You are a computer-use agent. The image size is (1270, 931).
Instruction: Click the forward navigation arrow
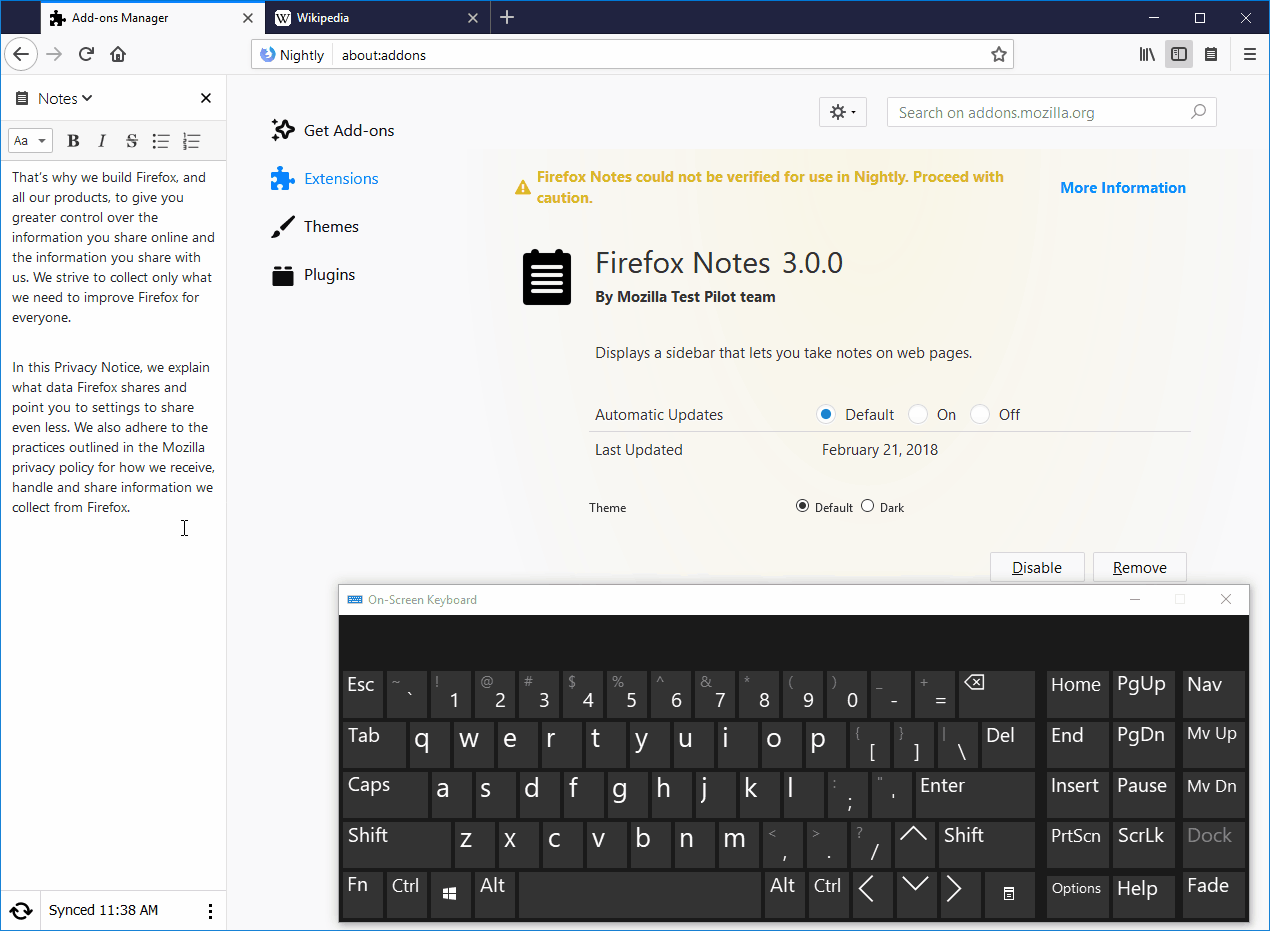click(54, 54)
